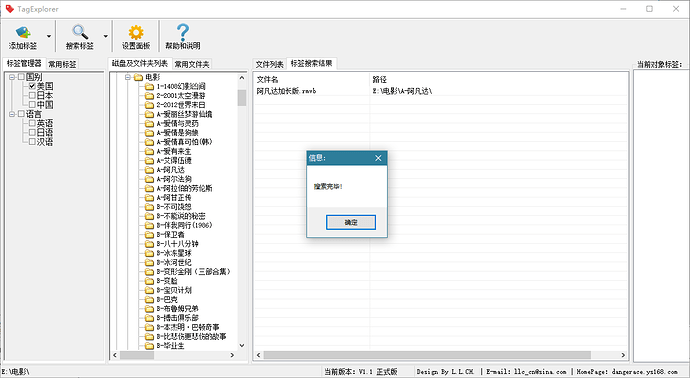Toggle the 国别 parent checkbox
Screen dimensions: 690x378
click(21, 77)
